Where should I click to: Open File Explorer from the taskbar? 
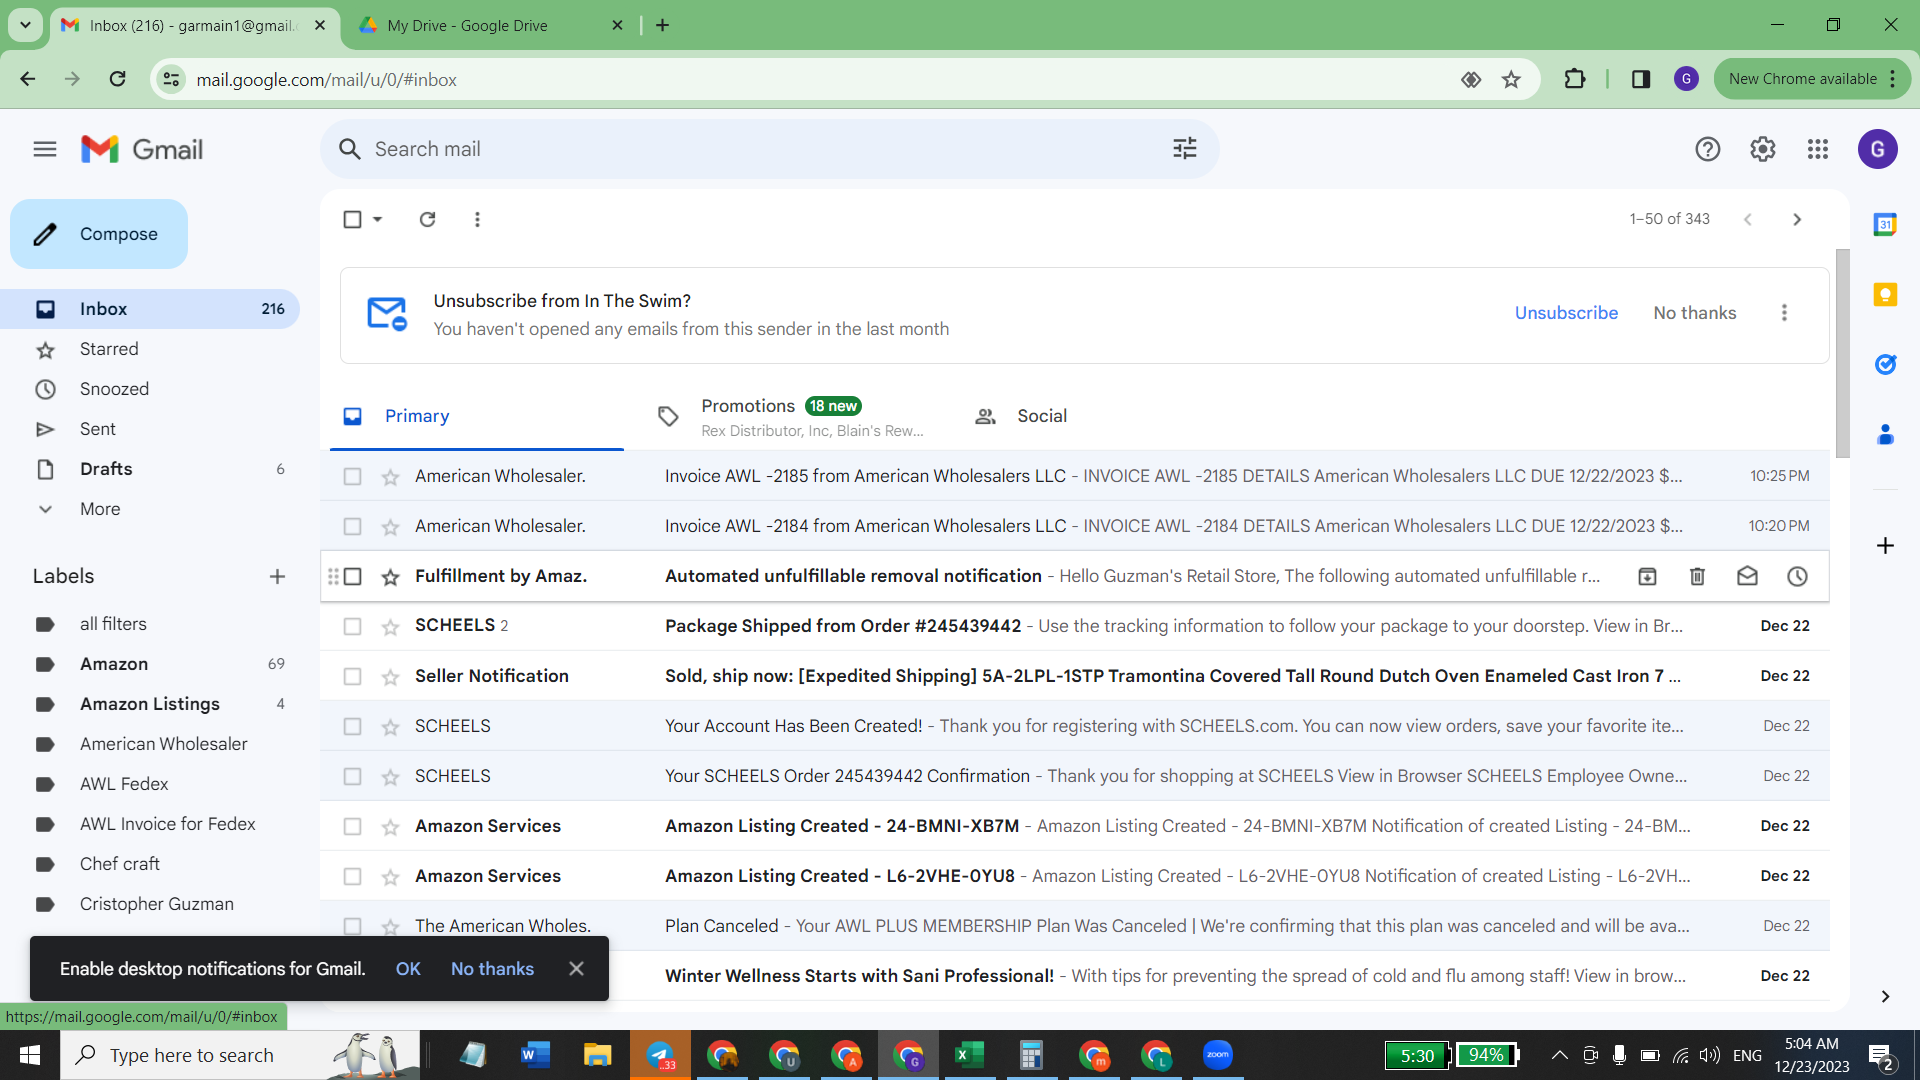(x=597, y=1055)
